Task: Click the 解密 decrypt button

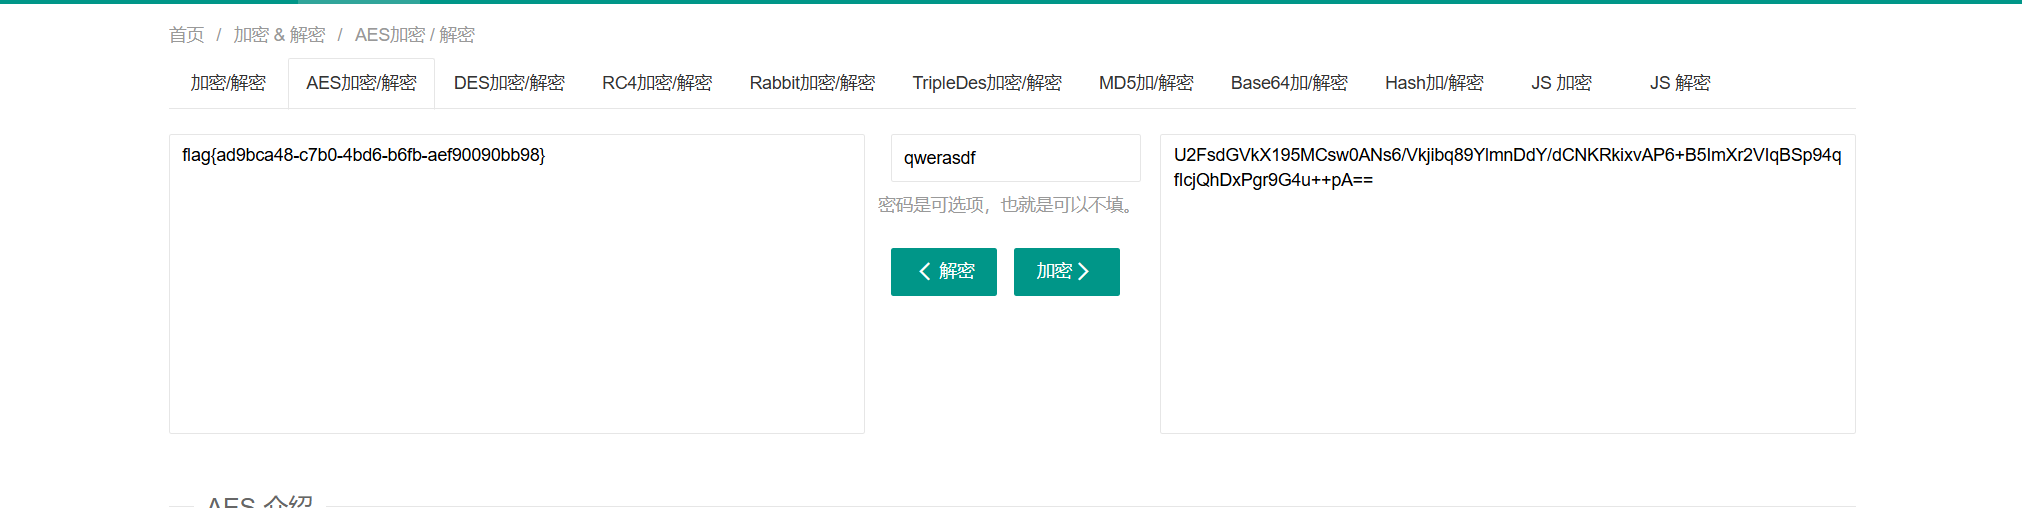Action: coord(943,272)
